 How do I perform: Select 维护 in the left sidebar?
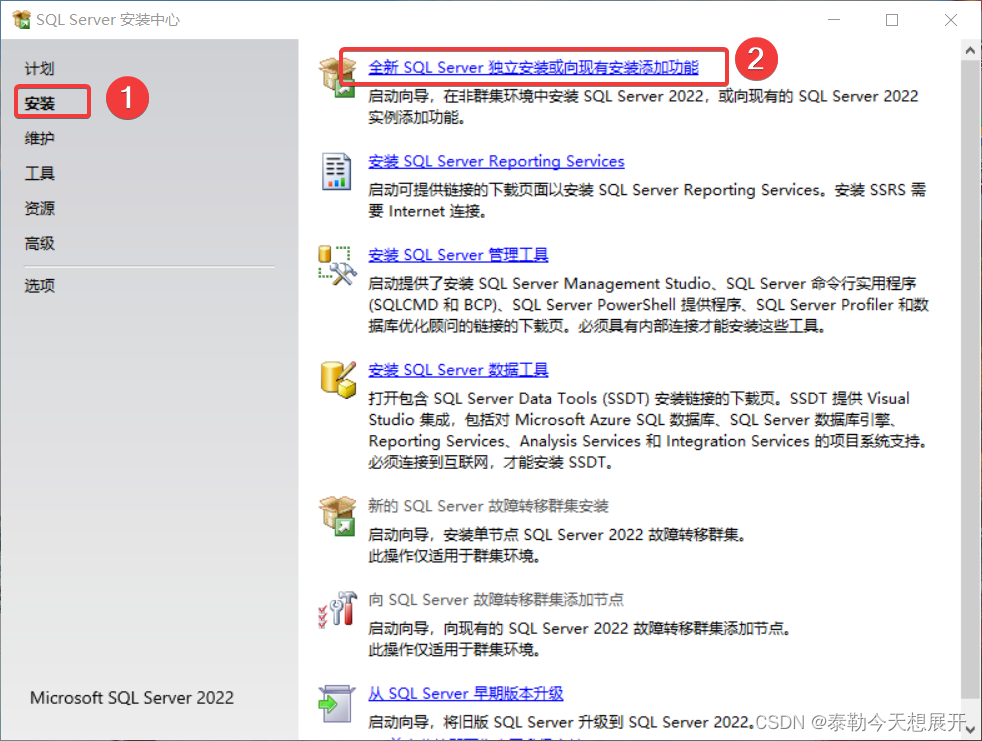point(39,138)
